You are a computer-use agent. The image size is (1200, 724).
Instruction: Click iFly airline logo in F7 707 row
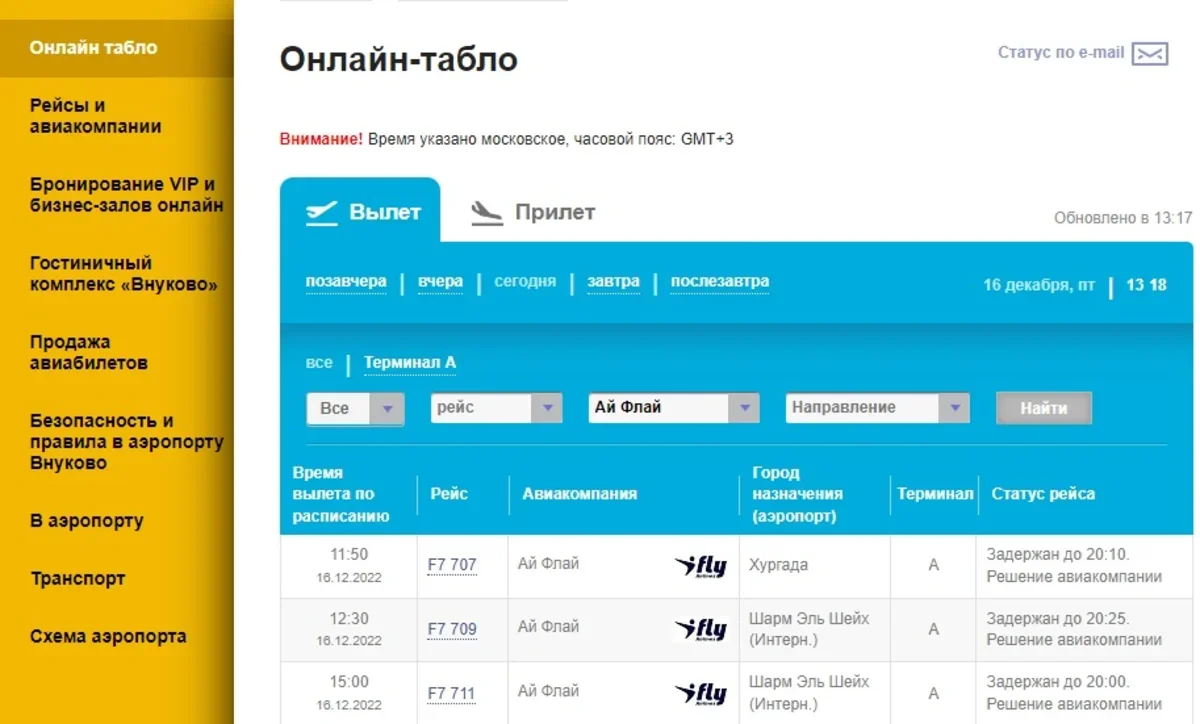tap(700, 566)
